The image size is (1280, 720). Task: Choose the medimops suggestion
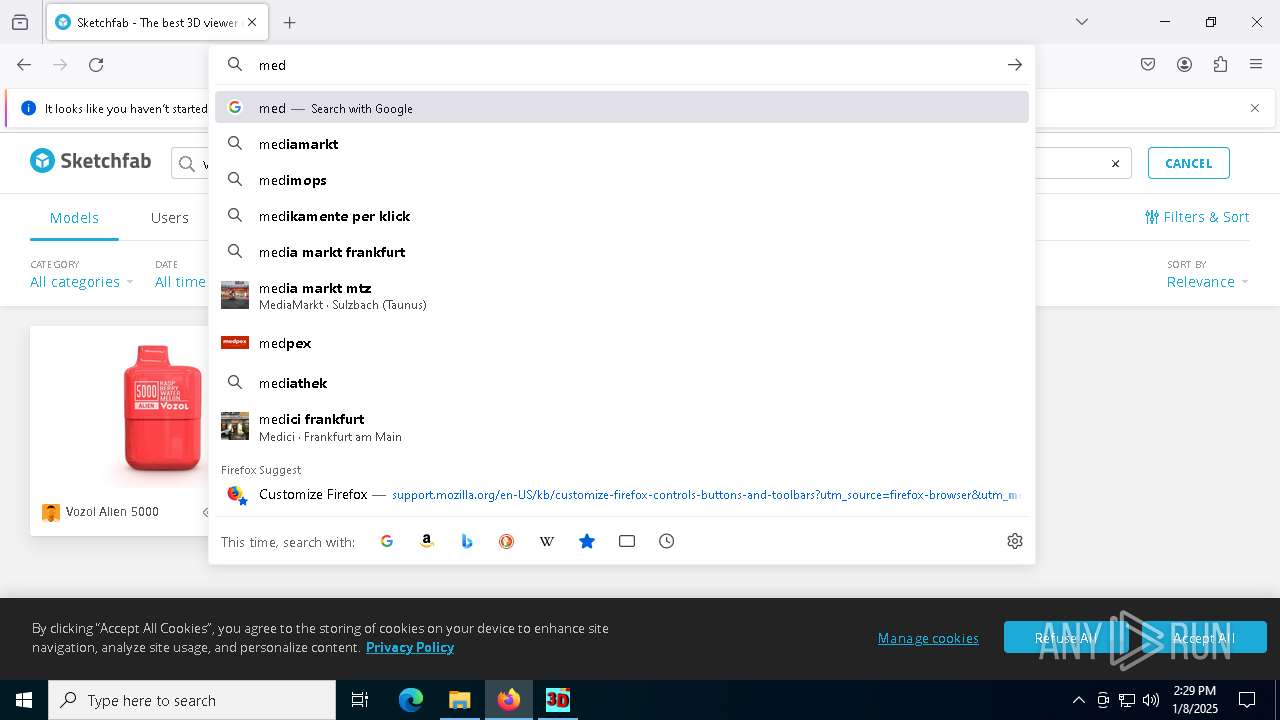(622, 180)
